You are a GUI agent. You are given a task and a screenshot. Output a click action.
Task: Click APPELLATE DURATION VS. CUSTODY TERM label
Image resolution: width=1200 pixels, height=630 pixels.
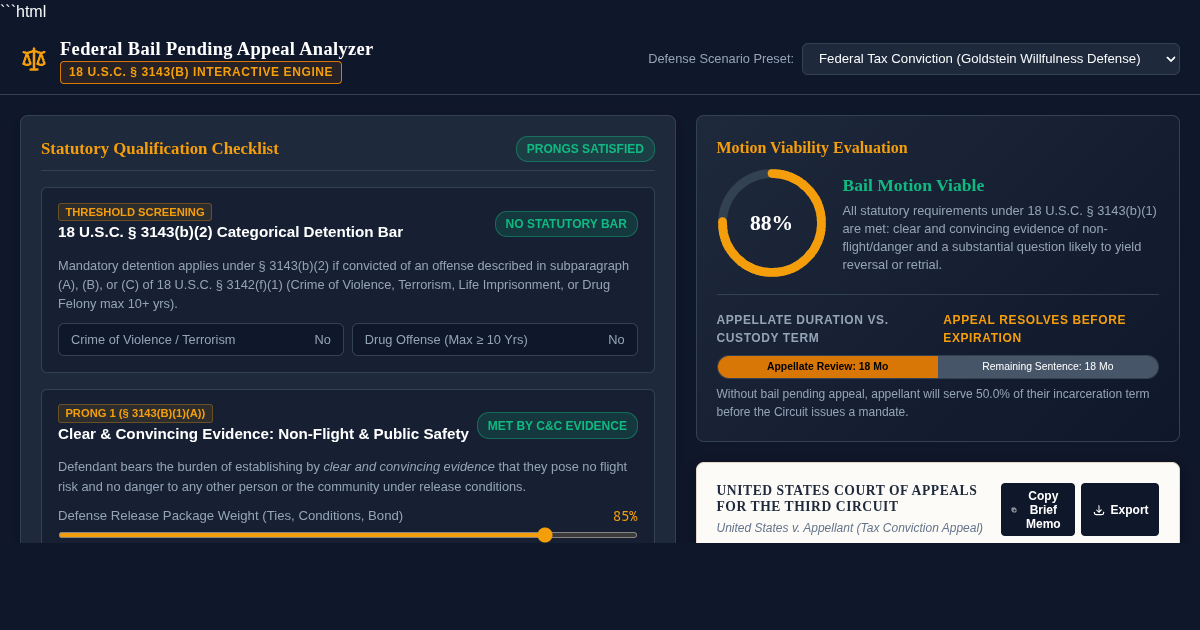802,329
